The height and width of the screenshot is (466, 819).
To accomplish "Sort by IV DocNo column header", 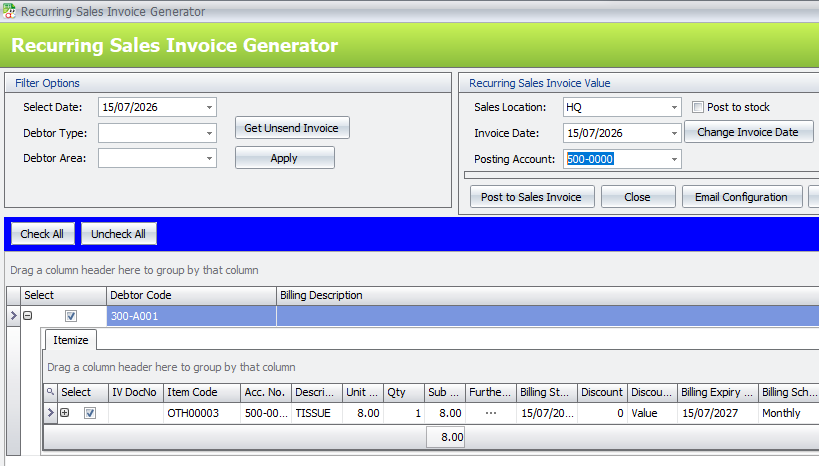I will [x=135, y=392].
